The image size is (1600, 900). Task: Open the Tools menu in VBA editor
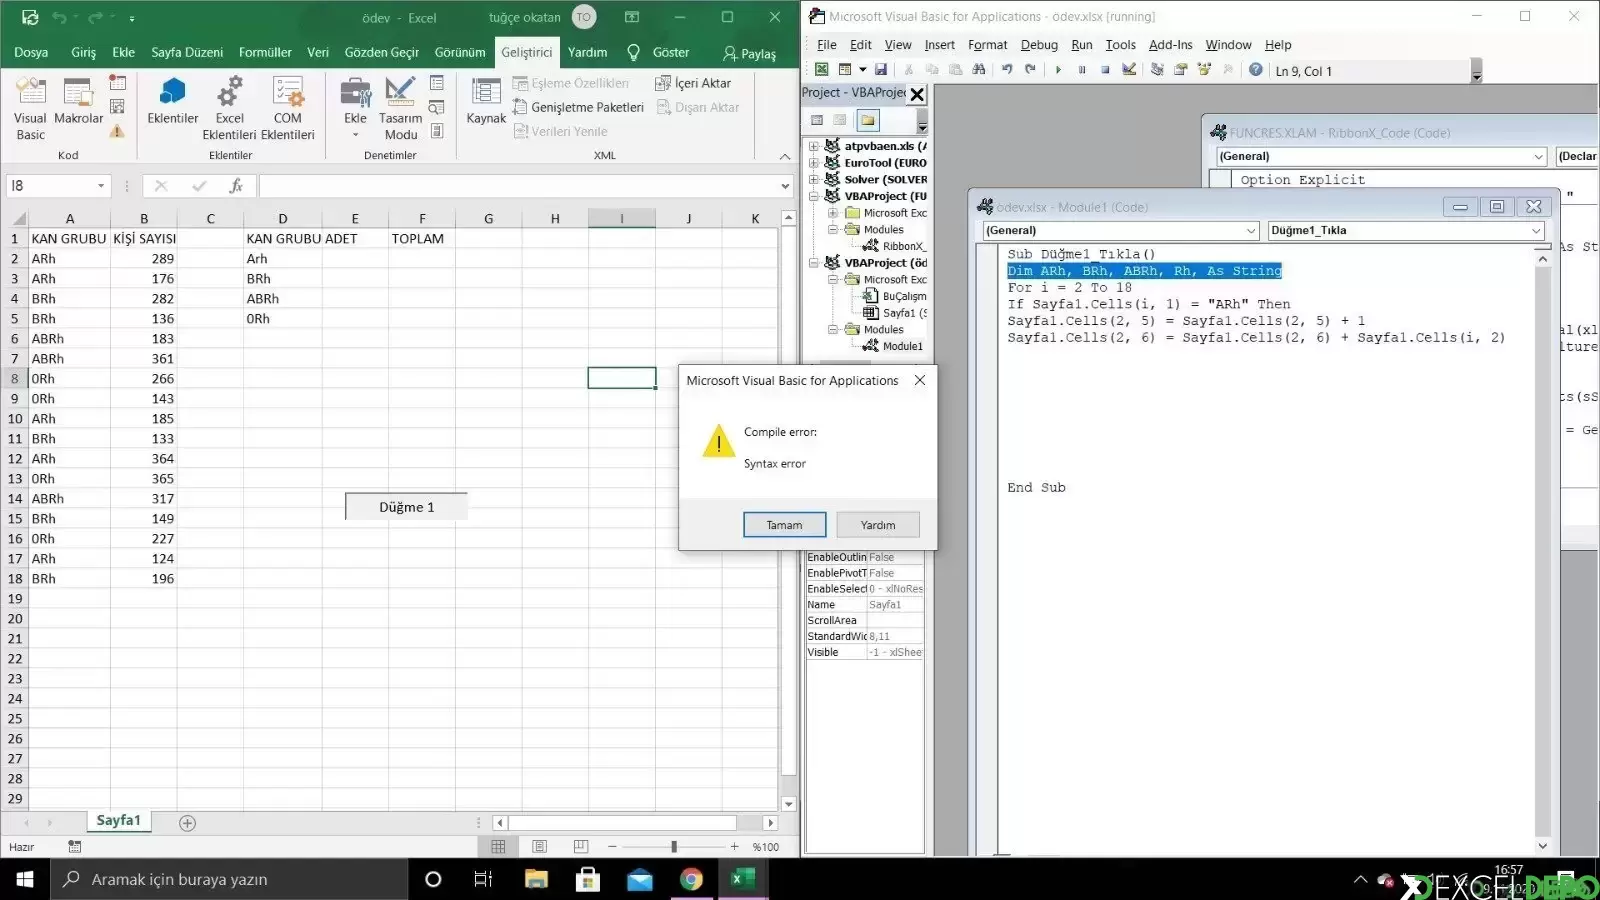1120,45
